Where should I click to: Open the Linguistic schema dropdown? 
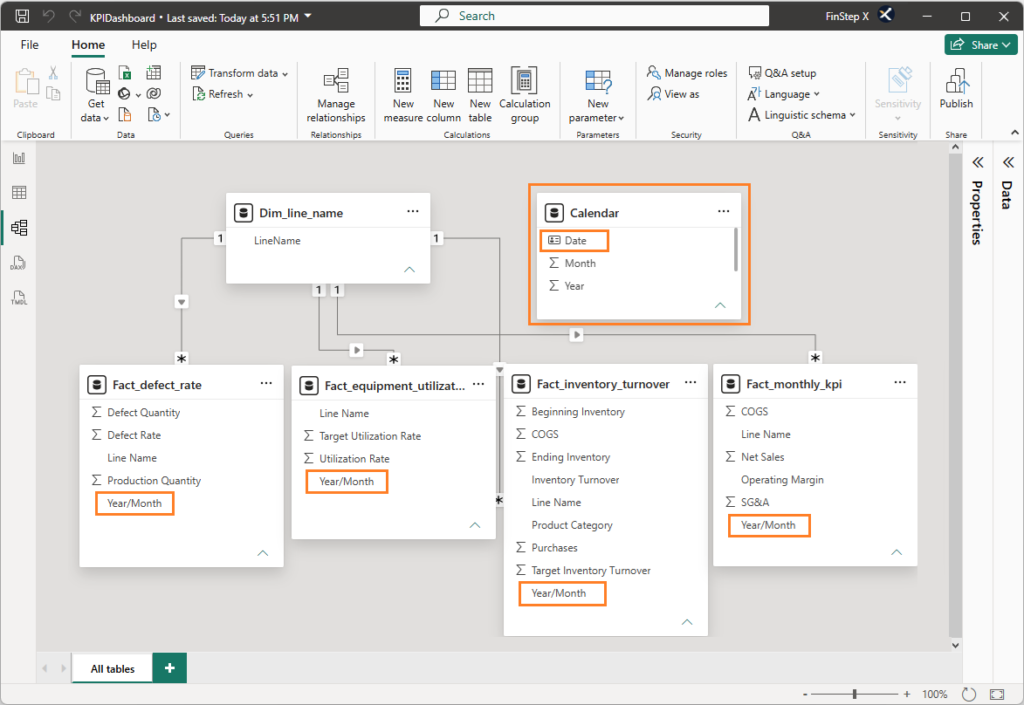coord(801,115)
